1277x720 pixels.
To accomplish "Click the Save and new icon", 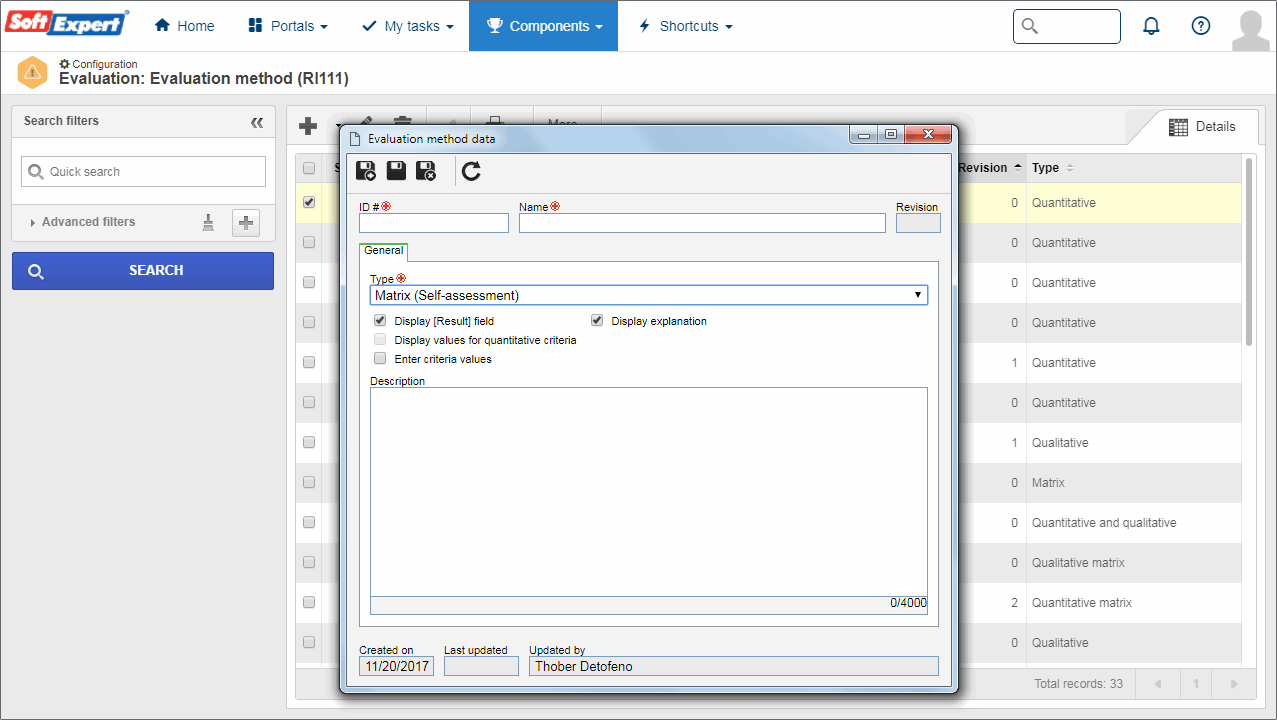I will (366, 171).
